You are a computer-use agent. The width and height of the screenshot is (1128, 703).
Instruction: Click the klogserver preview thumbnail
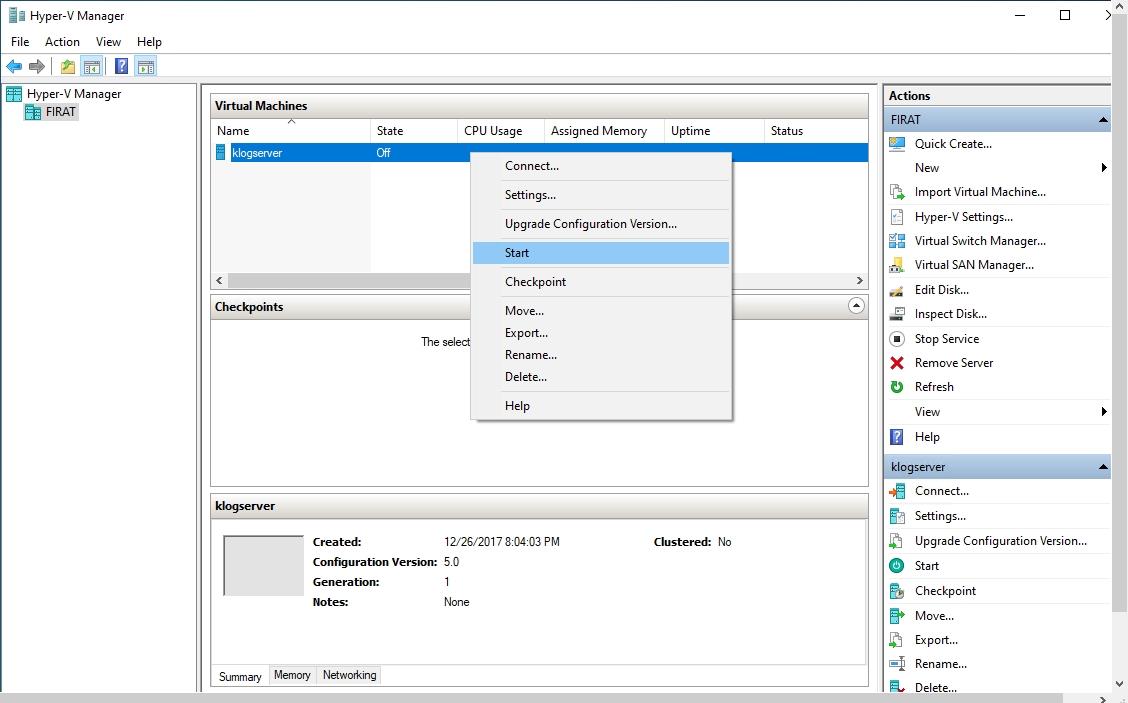pos(263,566)
